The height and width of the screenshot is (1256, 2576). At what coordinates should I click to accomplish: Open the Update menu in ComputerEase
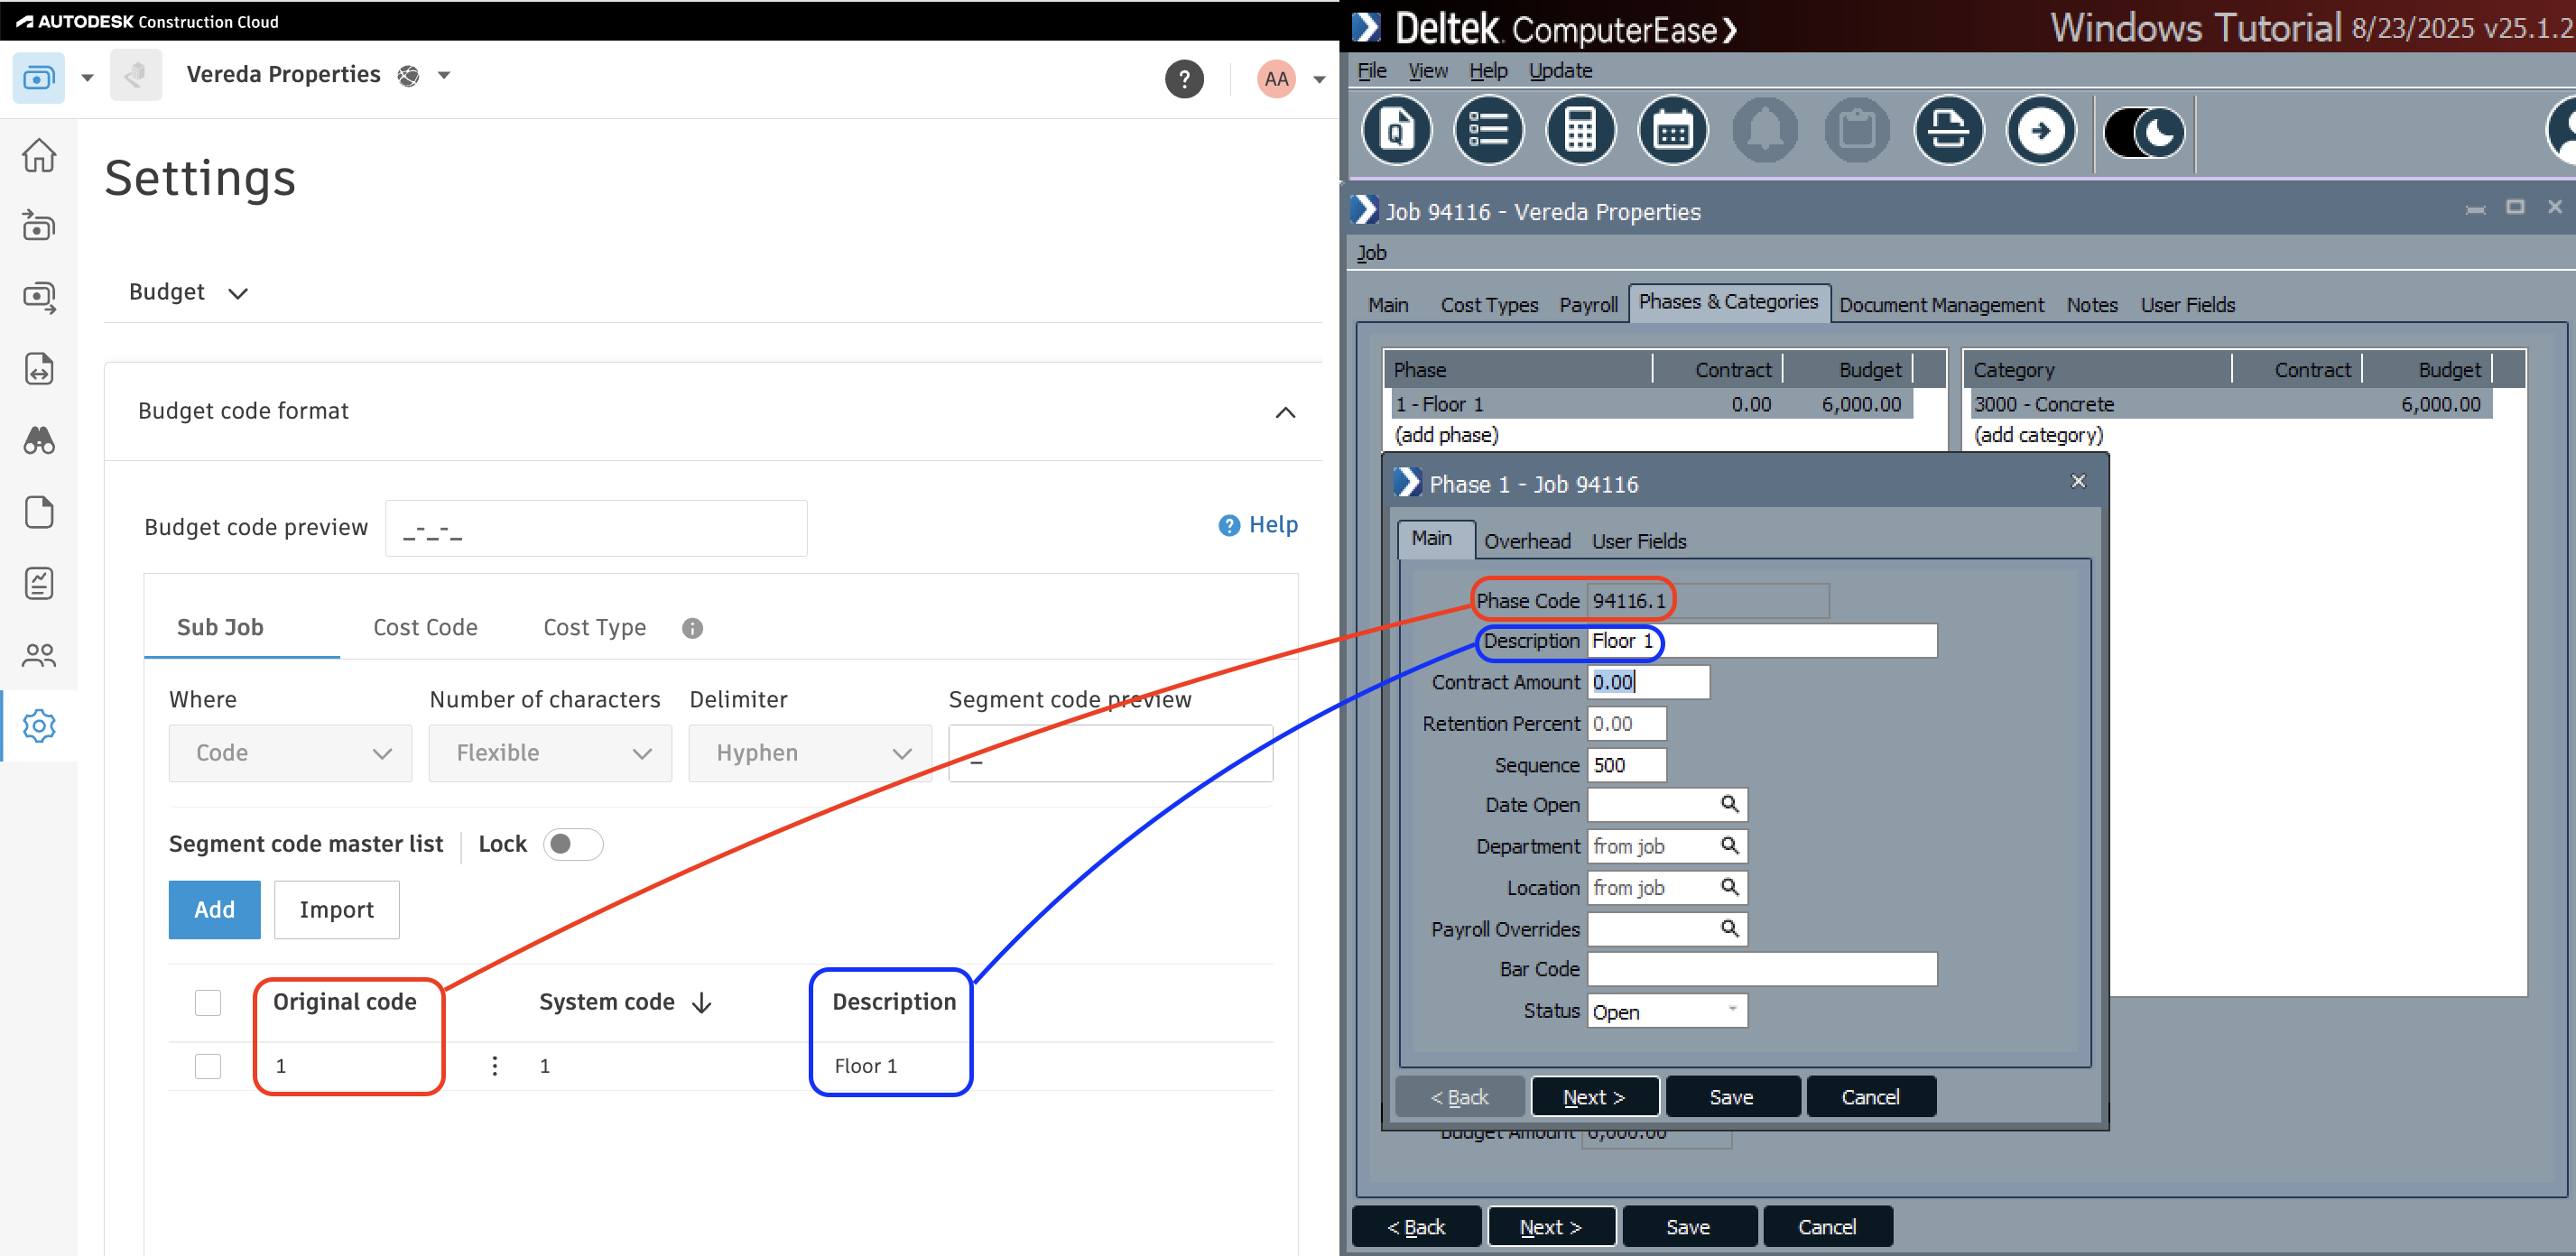pyautogui.click(x=1560, y=70)
